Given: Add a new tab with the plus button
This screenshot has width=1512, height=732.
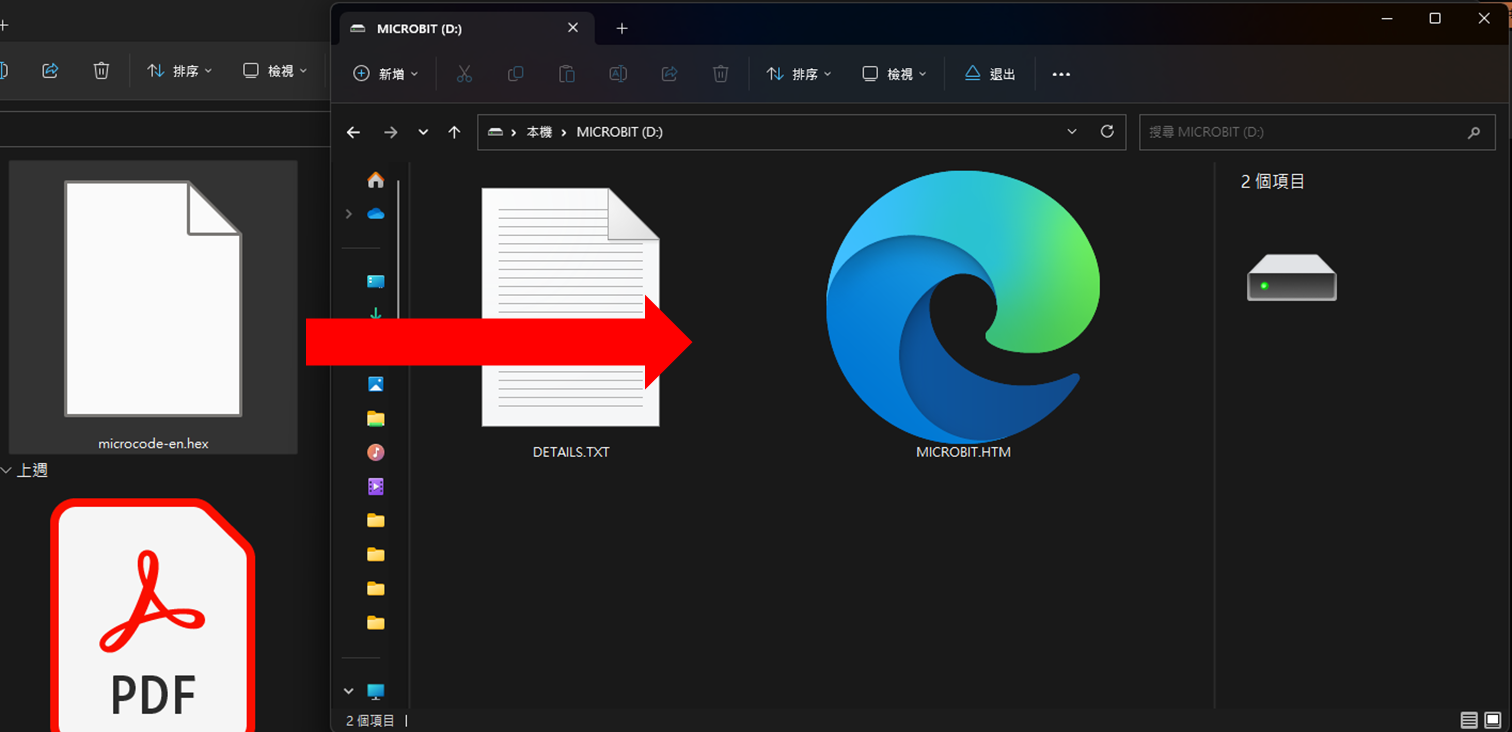Looking at the screenshot, I should click(622, 28).
